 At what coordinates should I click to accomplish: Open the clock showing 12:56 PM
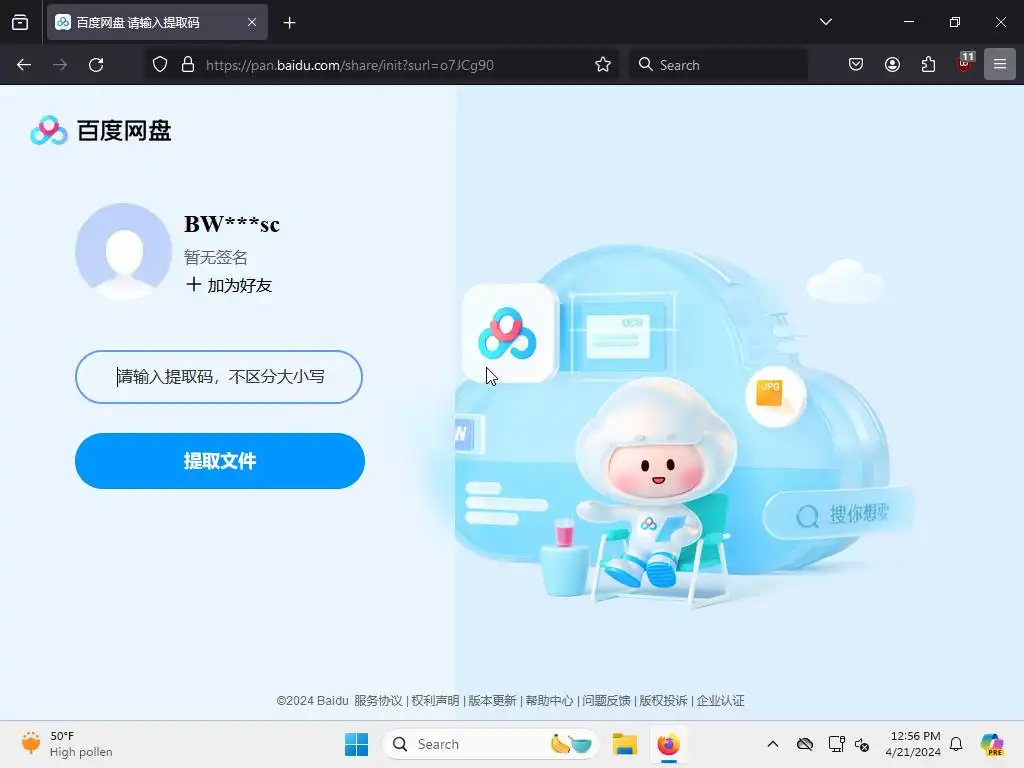click(913, 744)
